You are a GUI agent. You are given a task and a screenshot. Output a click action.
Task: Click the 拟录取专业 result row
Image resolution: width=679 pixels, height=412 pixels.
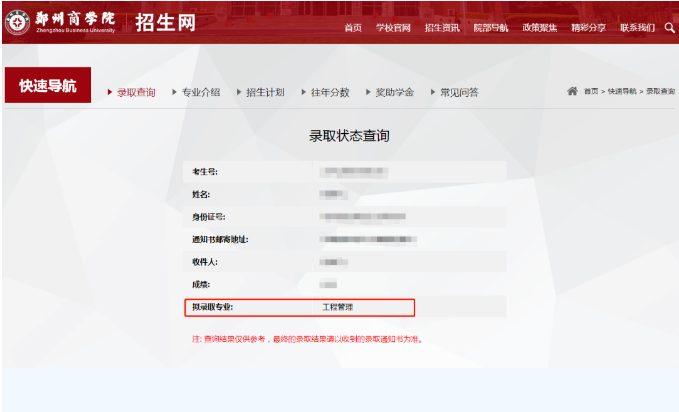point(299,307)
